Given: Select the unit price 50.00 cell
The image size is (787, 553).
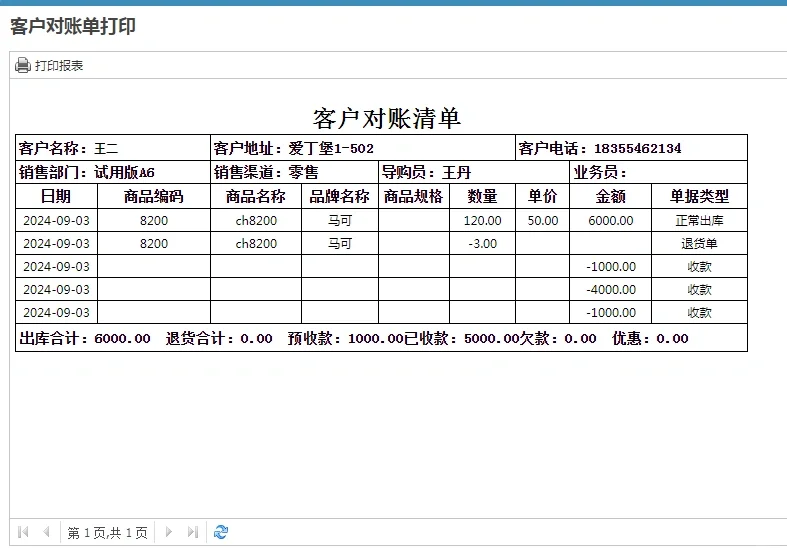Looking at the screenshot, I should point(543,220).
